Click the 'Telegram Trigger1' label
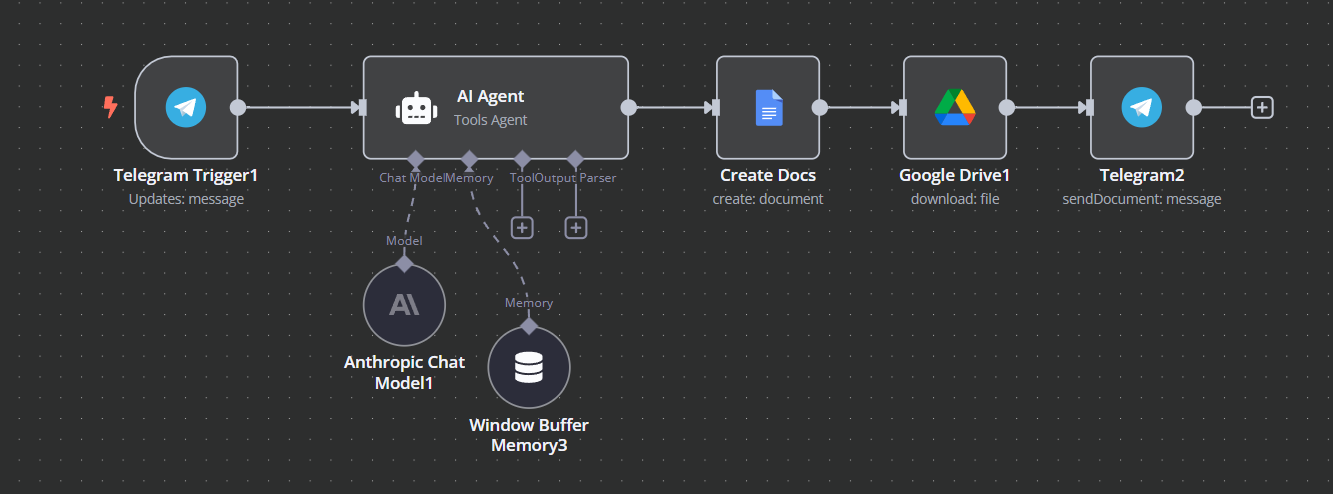The height and width of the screenshot is (494, 1333). click(x=186, y=175)
